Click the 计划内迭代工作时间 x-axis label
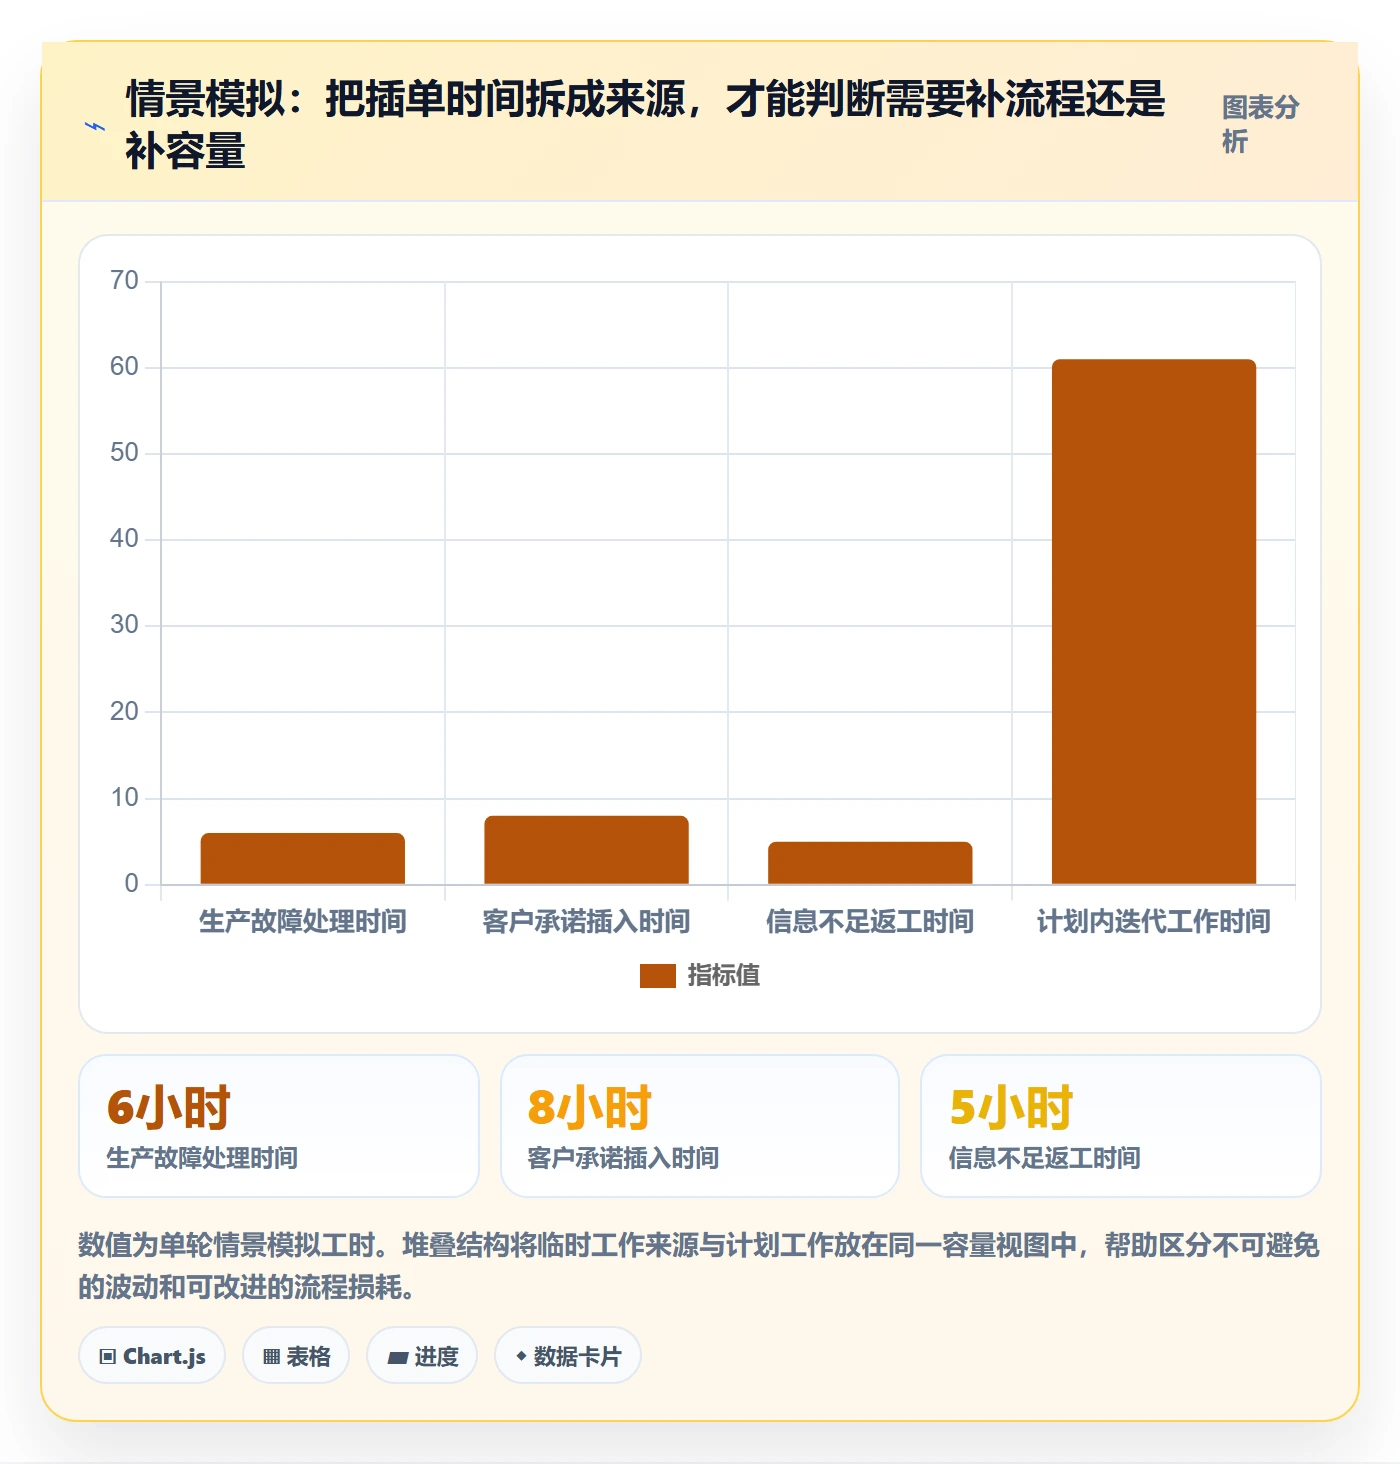 tap(1154, 921)
